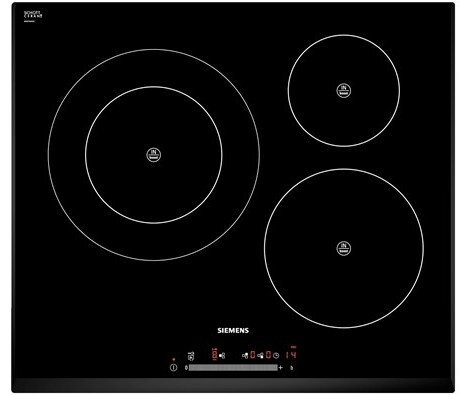Click IN boost mark on small rear zone
The image size is (466, 395).
[344, 90]
